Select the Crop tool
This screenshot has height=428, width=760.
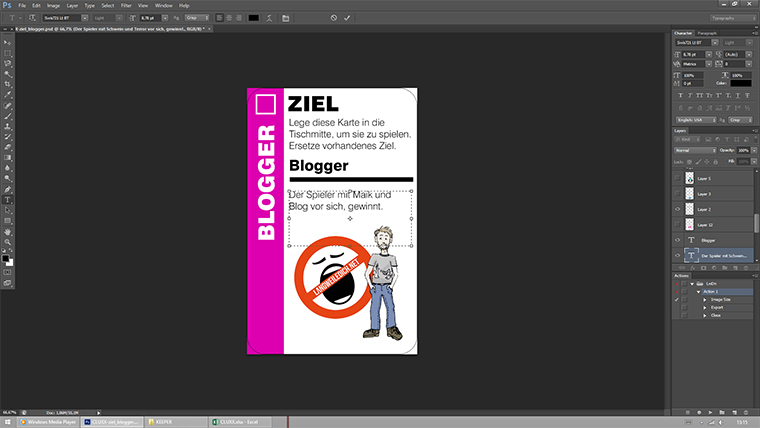pyautogui.click(x=8, y=85)
